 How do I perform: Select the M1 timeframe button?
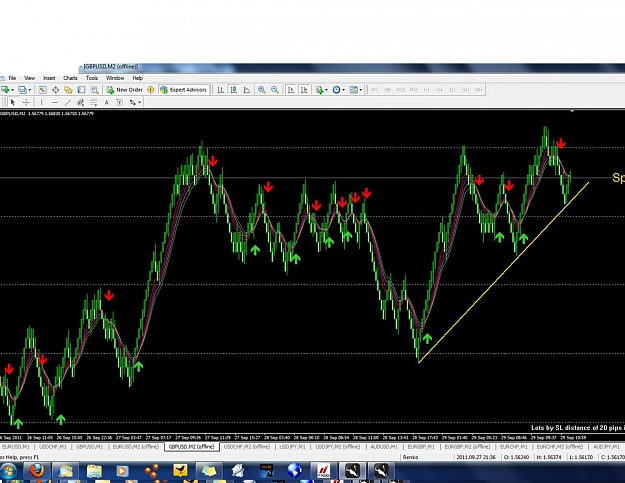[375, 90]
